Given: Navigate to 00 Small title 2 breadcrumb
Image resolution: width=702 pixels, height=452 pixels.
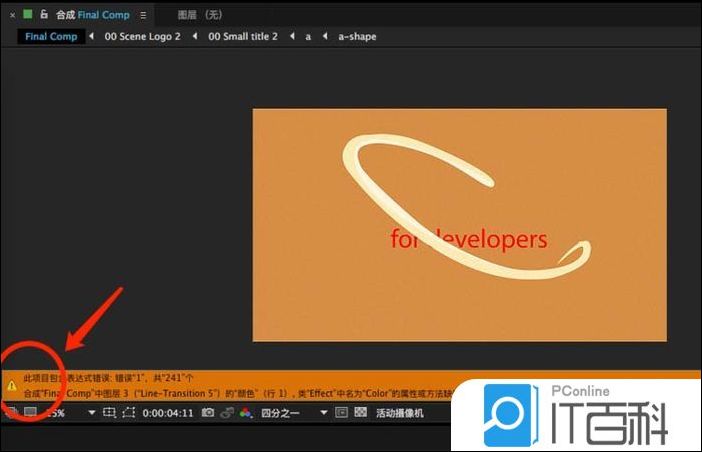Looking at the screenshot, I should [x=242, y=36].
